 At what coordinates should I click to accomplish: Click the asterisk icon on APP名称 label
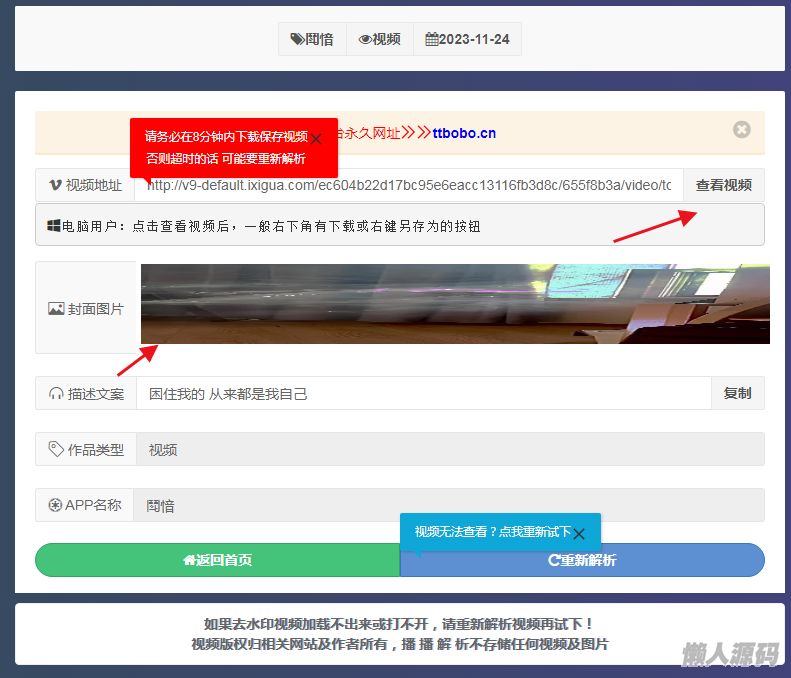pyautogui.click(x=55, y=505)
